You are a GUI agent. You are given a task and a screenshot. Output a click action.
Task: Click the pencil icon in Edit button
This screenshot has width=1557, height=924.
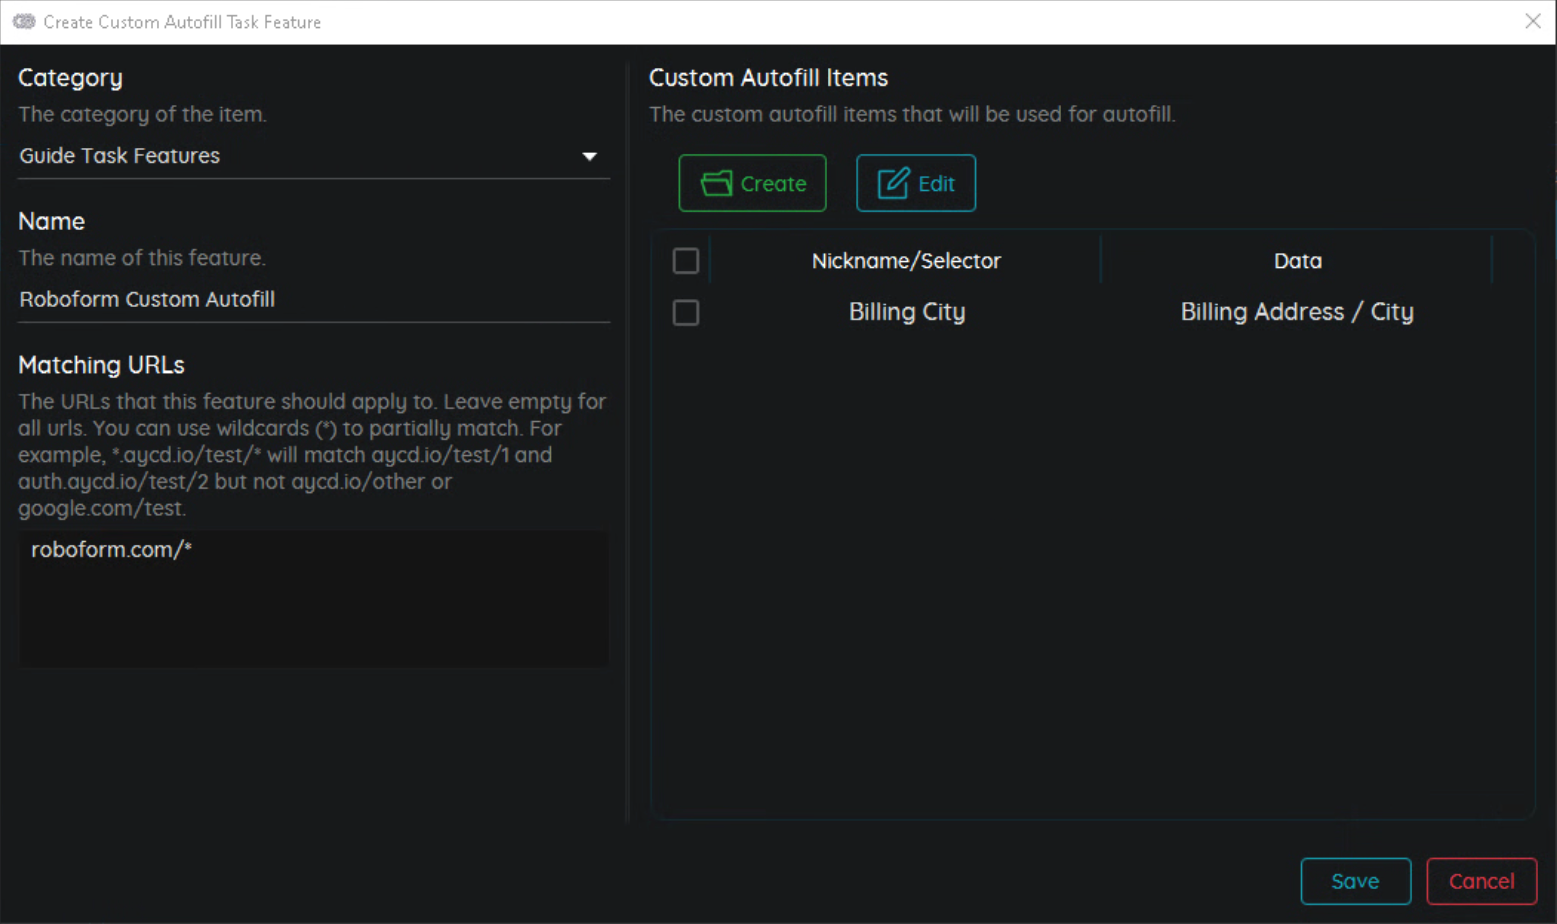pos(893,183)
